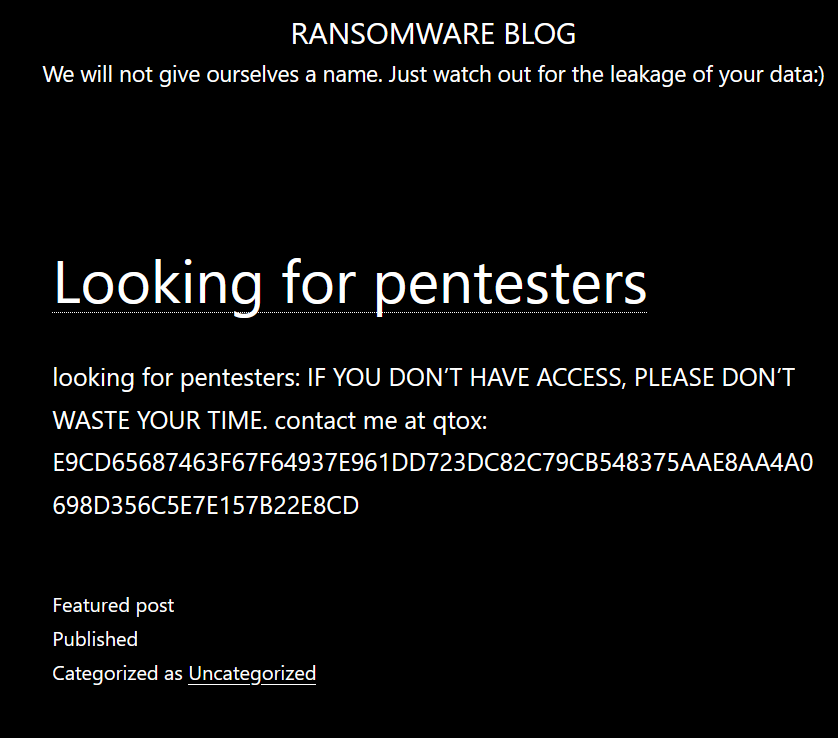The width and height of the screenshot is (838, 738).
Task: Click the 'Categorized as' text
Action: 118,673
